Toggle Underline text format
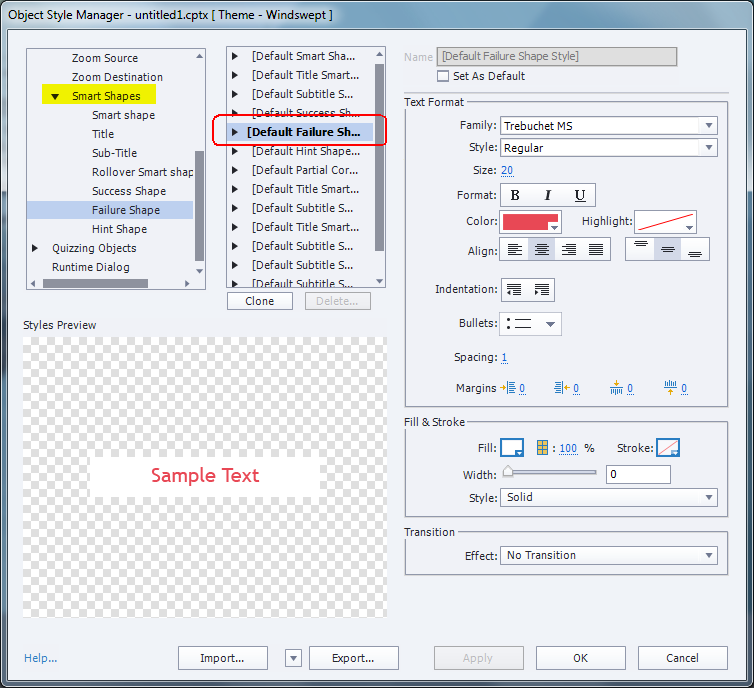 (579, 195)
